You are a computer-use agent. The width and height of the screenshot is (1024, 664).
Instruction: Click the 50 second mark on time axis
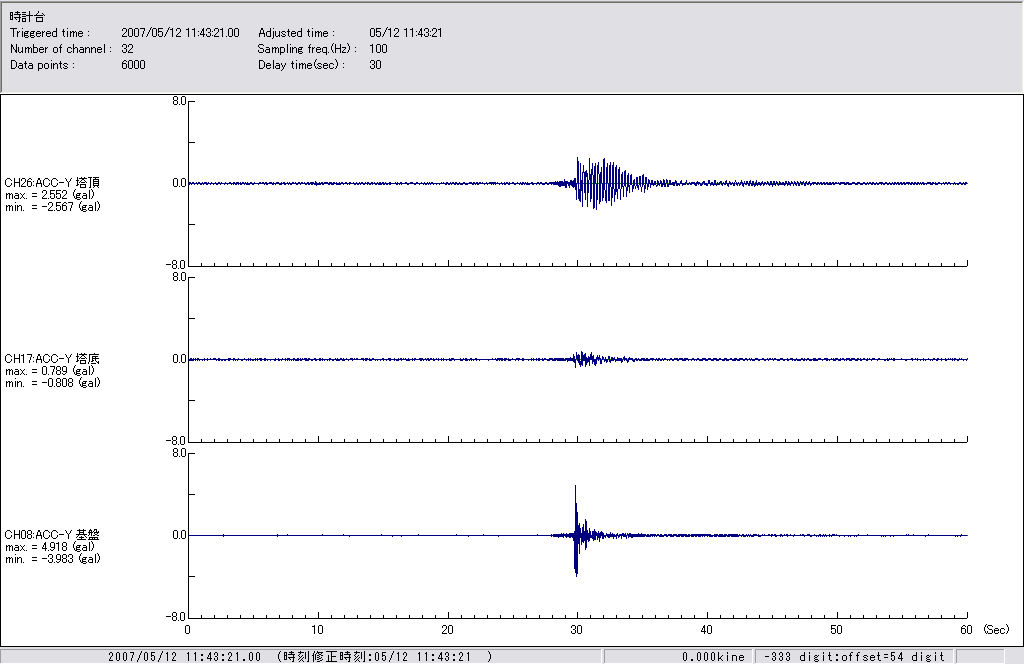coord(837,630)
